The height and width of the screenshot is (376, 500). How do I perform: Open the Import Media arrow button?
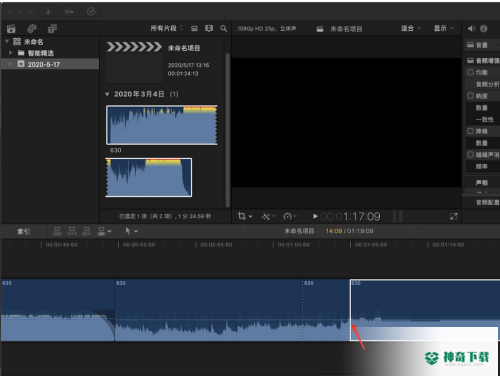(48, 12)
